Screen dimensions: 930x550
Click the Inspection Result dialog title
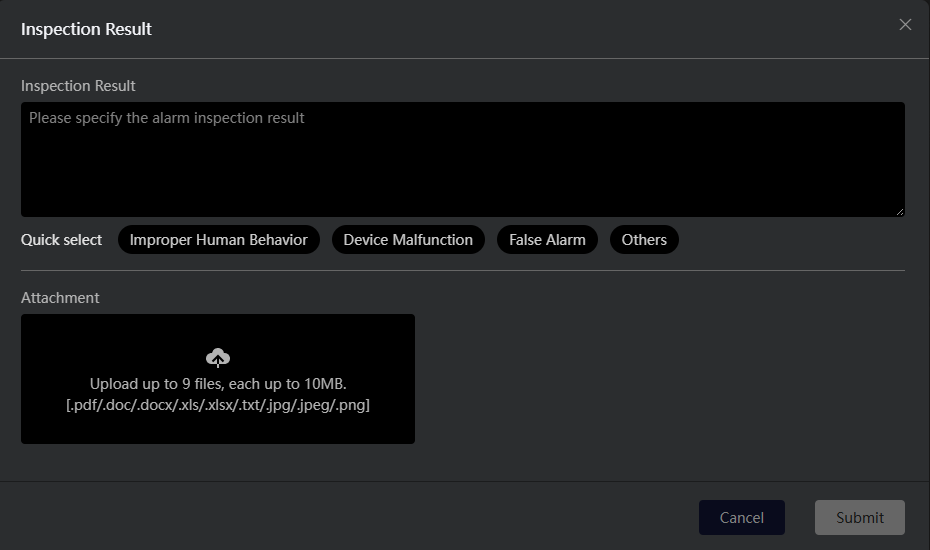tap(86, 29)
